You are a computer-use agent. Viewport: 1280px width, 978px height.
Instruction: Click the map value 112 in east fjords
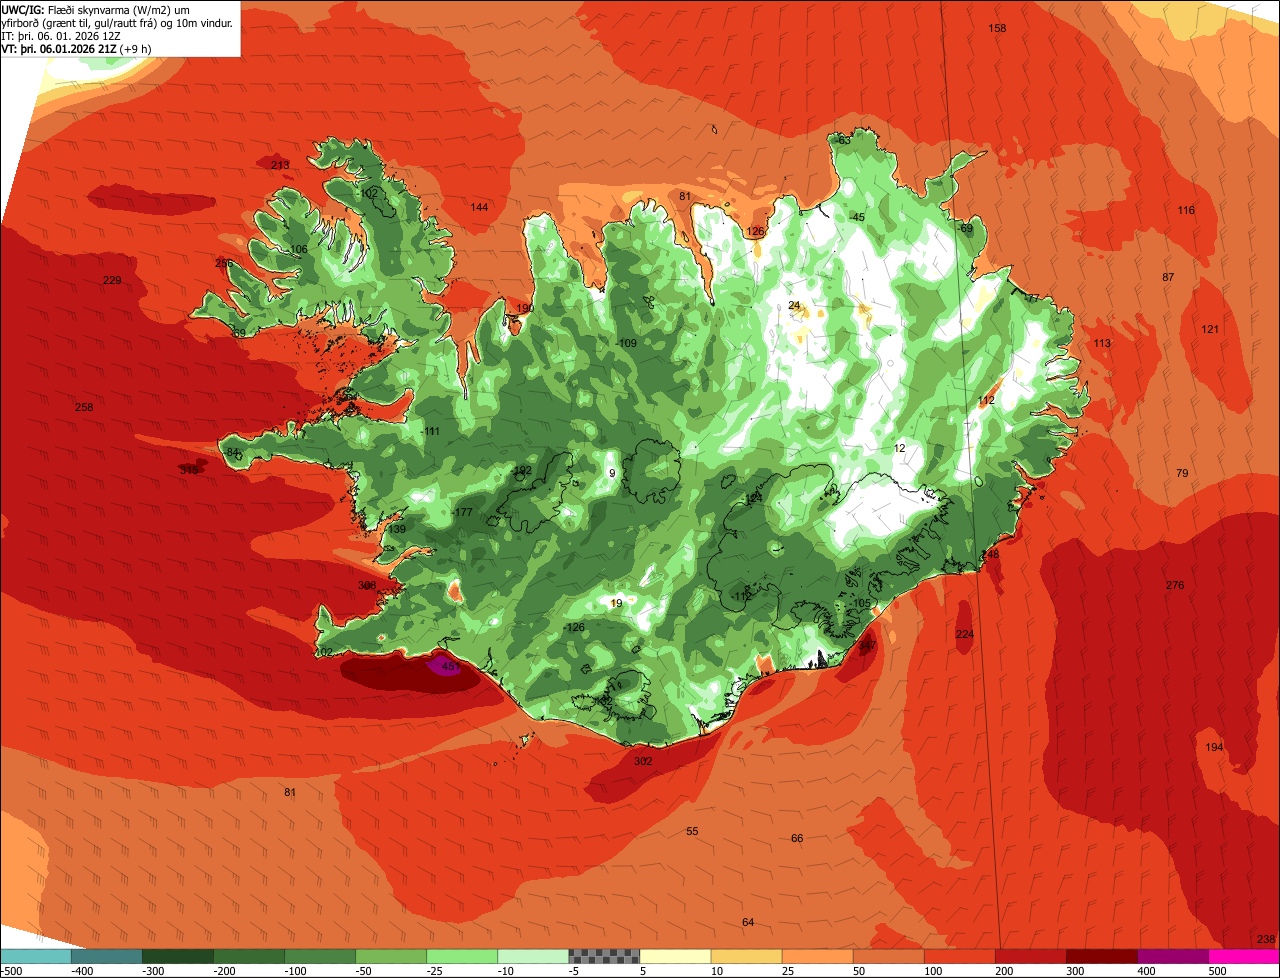tap(987, 400)
